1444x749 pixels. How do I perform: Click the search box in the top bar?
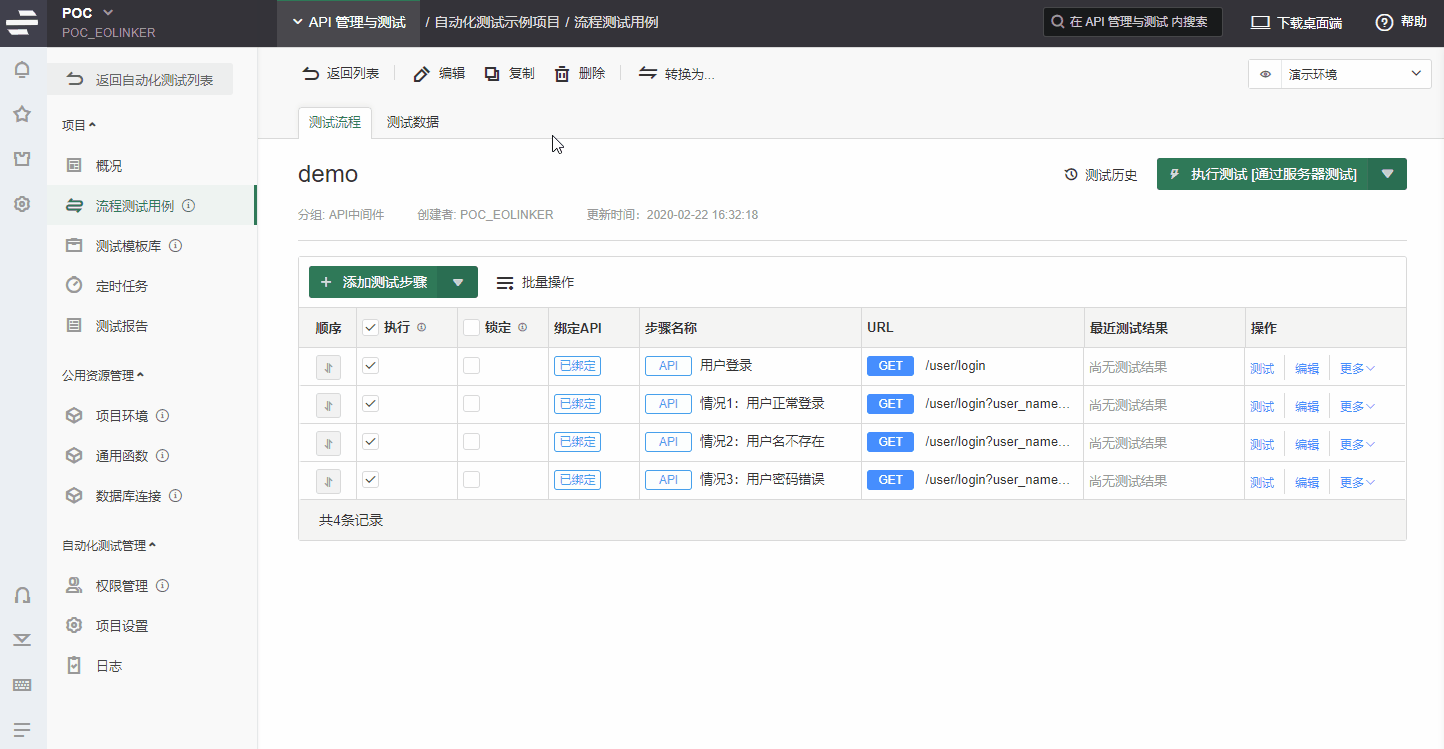tap(1132, 22)
